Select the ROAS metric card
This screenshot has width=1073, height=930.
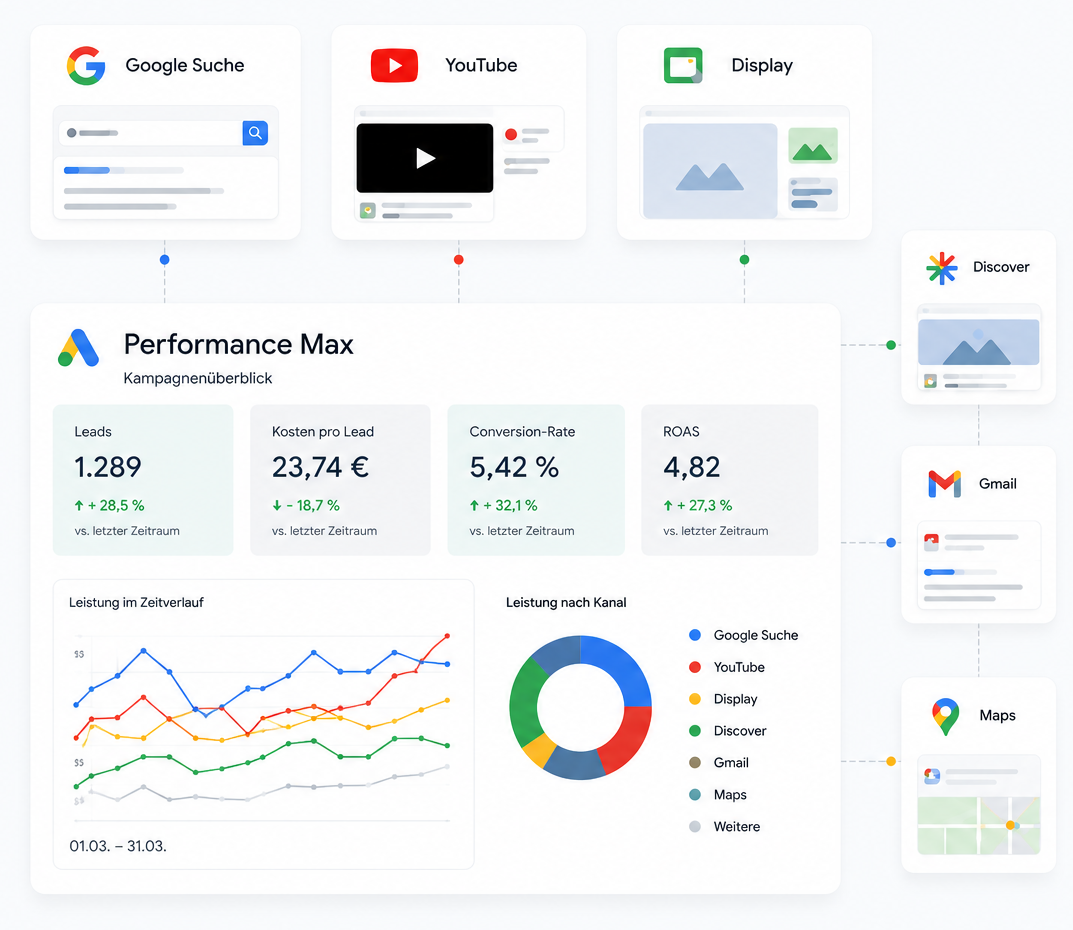(x=729, y=480)
